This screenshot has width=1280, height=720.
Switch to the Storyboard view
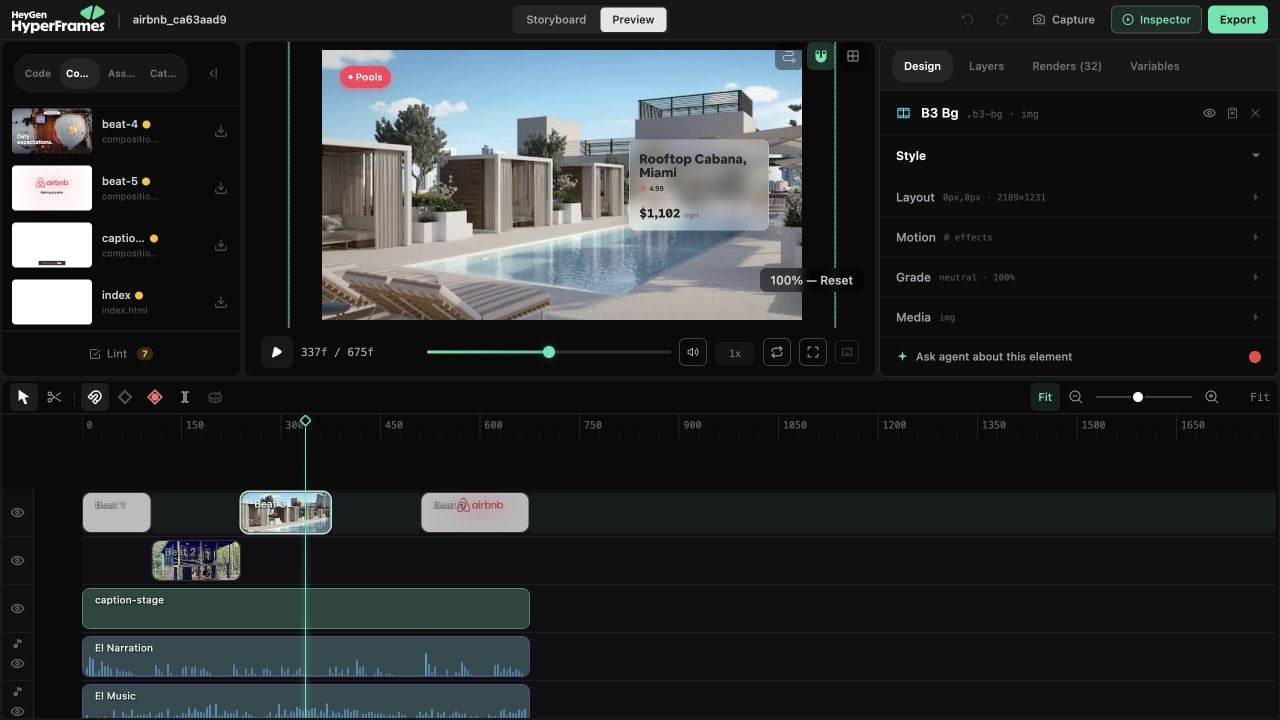click(556, 19)
